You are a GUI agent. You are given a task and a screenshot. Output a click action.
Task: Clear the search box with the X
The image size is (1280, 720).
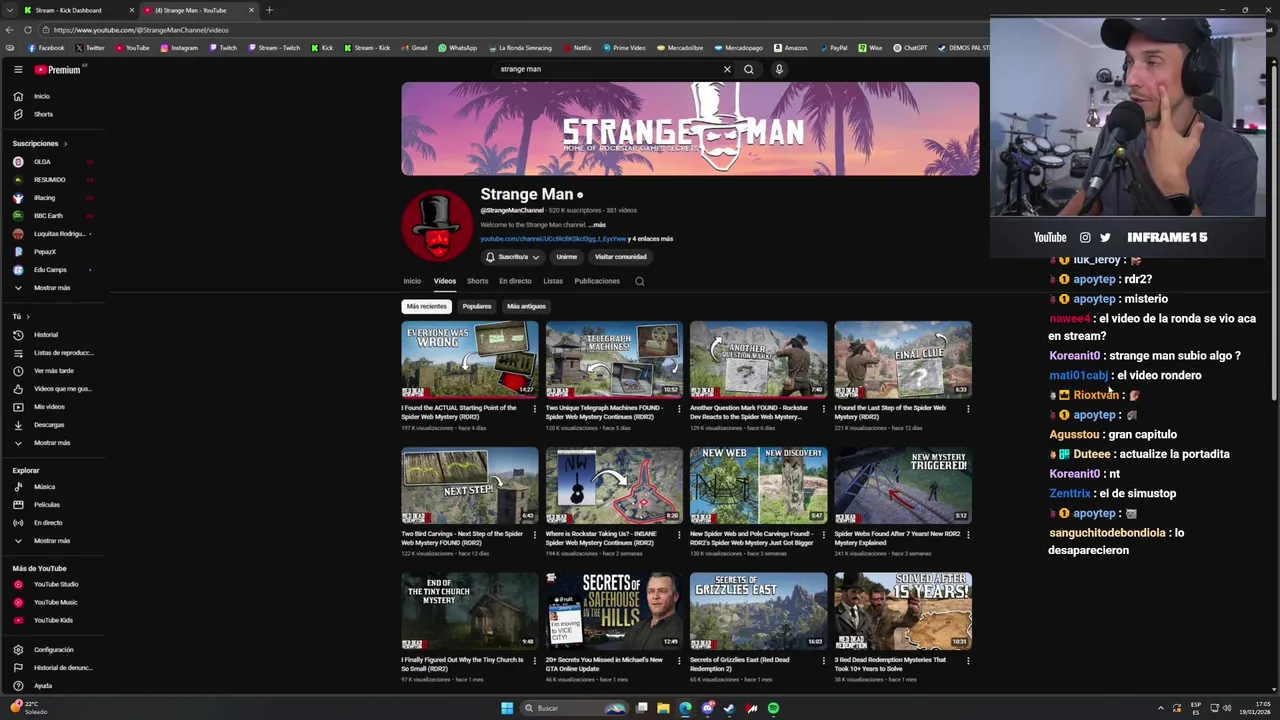click(x=727, y=69)
